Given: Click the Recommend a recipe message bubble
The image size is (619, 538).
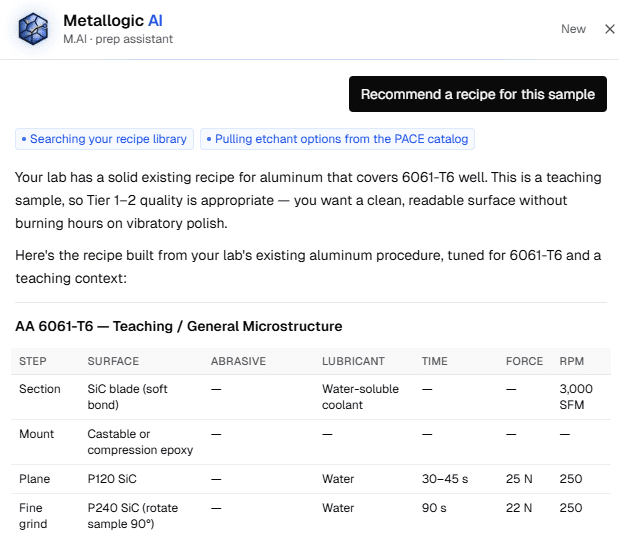Looking at the screenshot, I should [478, 94].
